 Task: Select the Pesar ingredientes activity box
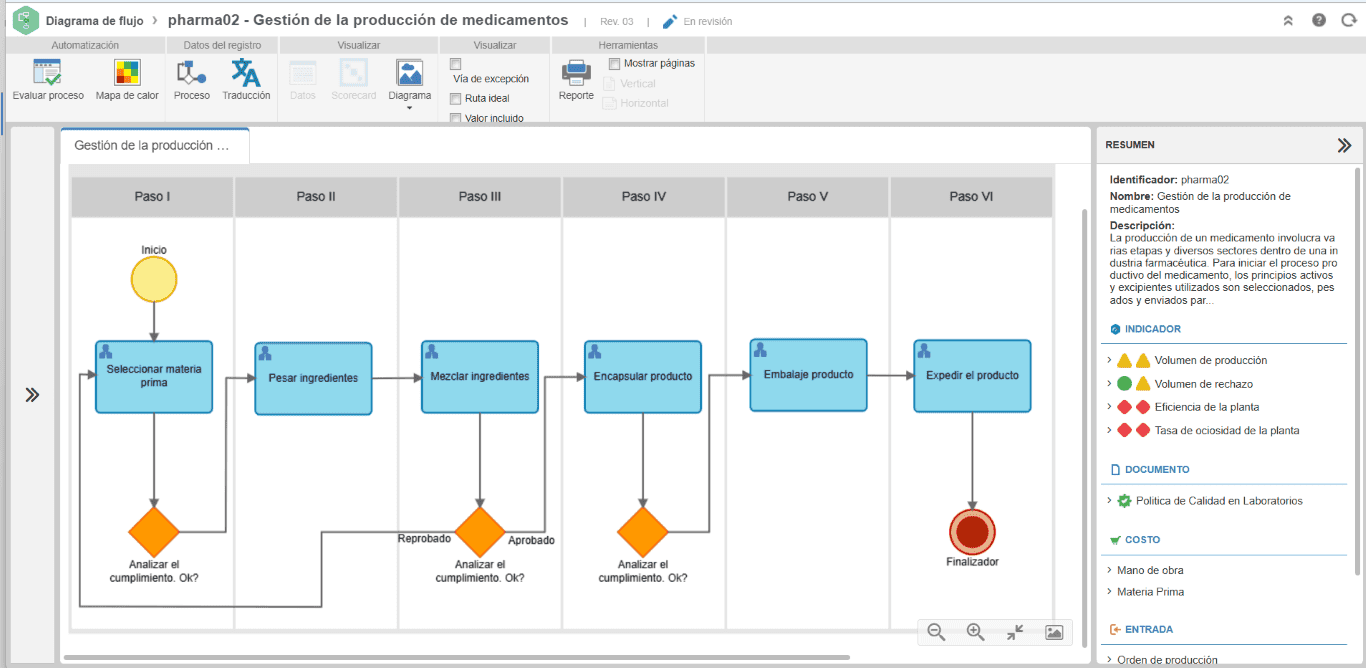(x=313, y=378)
